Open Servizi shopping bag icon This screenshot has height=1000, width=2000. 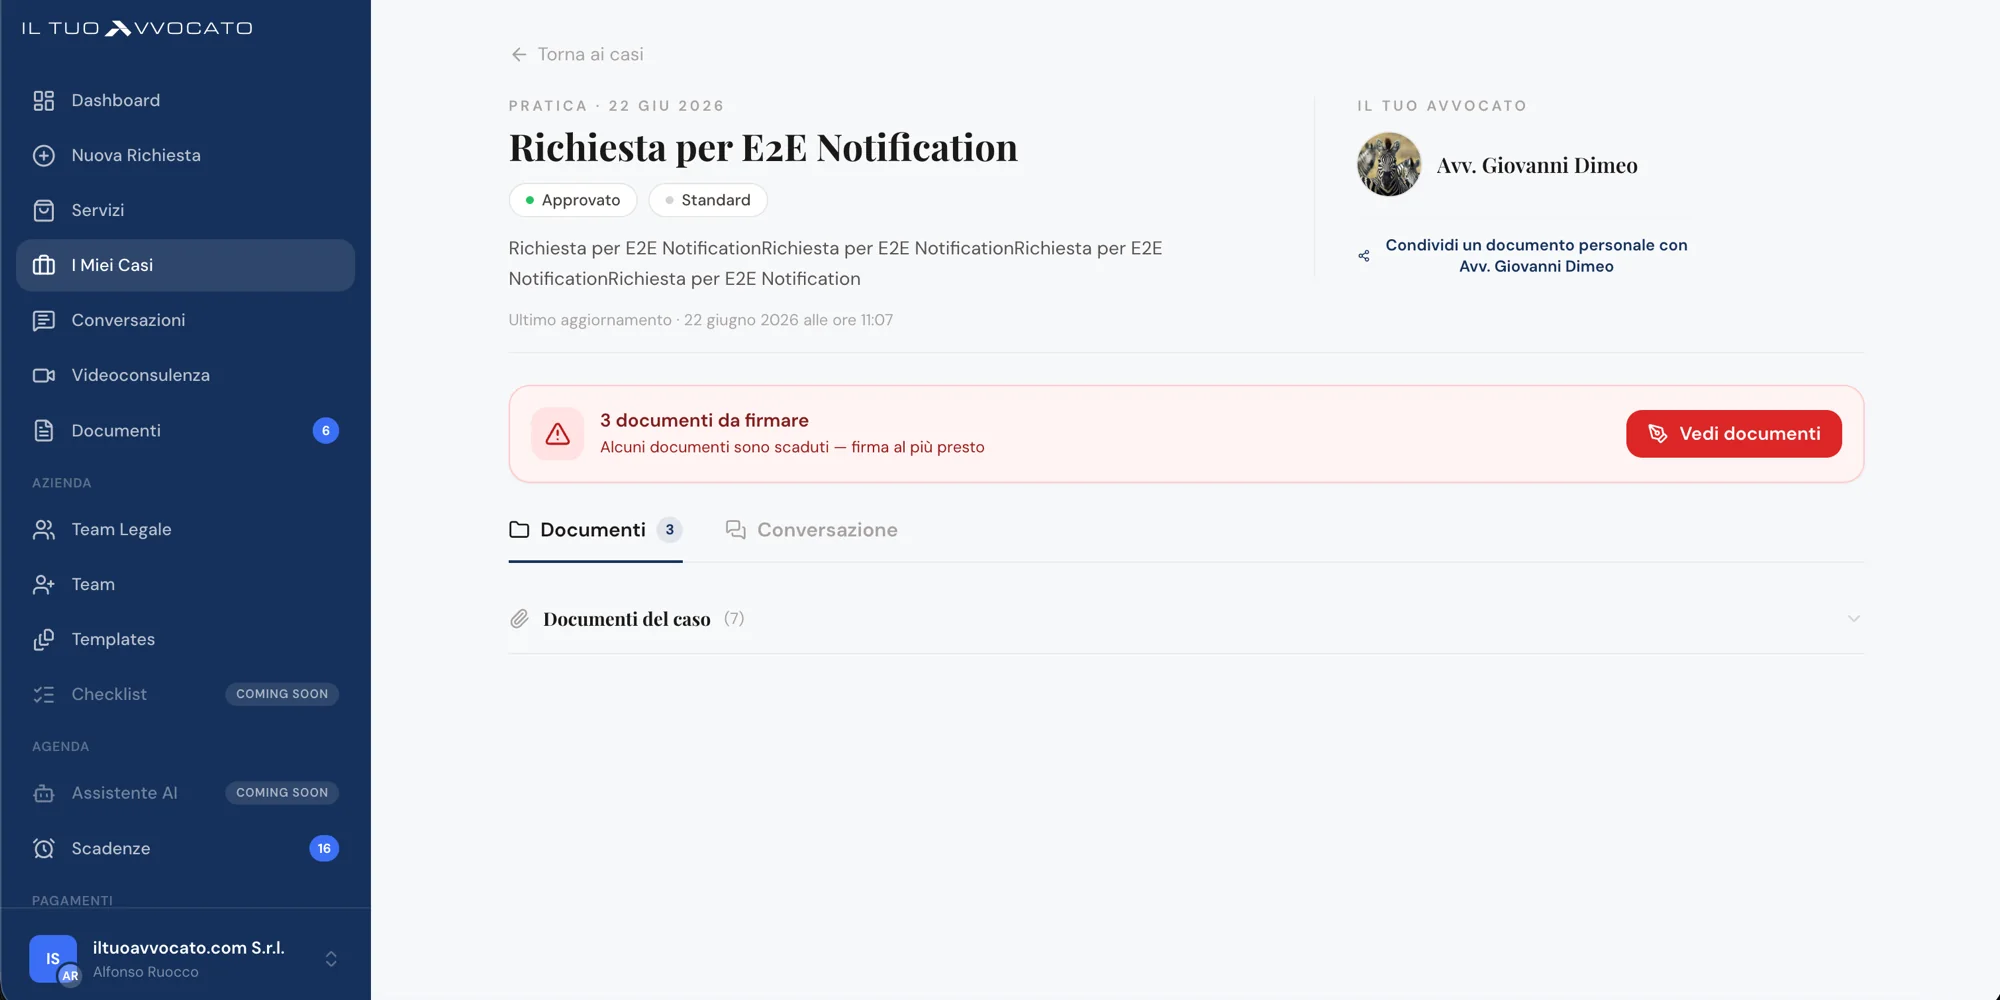click(43, 210)
